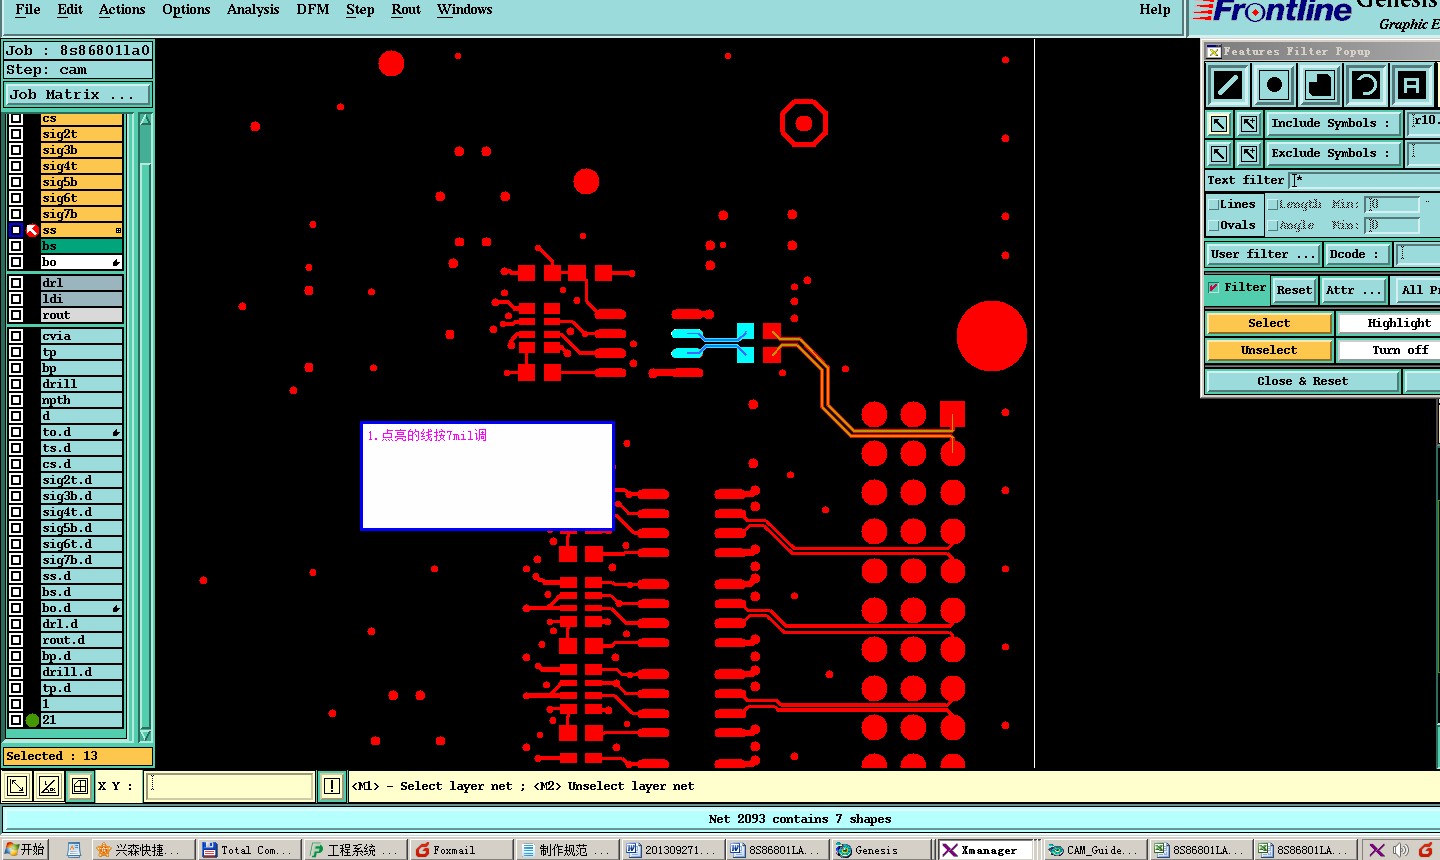Open the Actions menu
This screenshot has height=860, width=1440.
tap(122, 10)
